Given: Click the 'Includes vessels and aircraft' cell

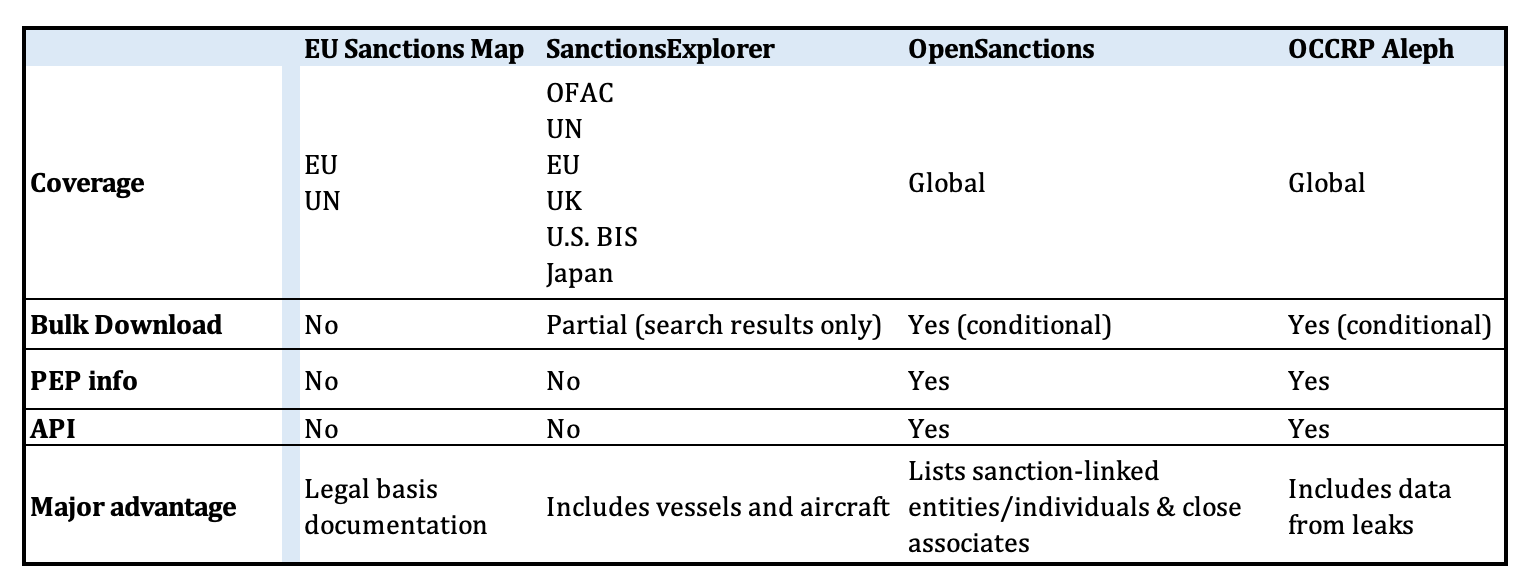Looking at the screenshot, I should (x=718, y=507).
